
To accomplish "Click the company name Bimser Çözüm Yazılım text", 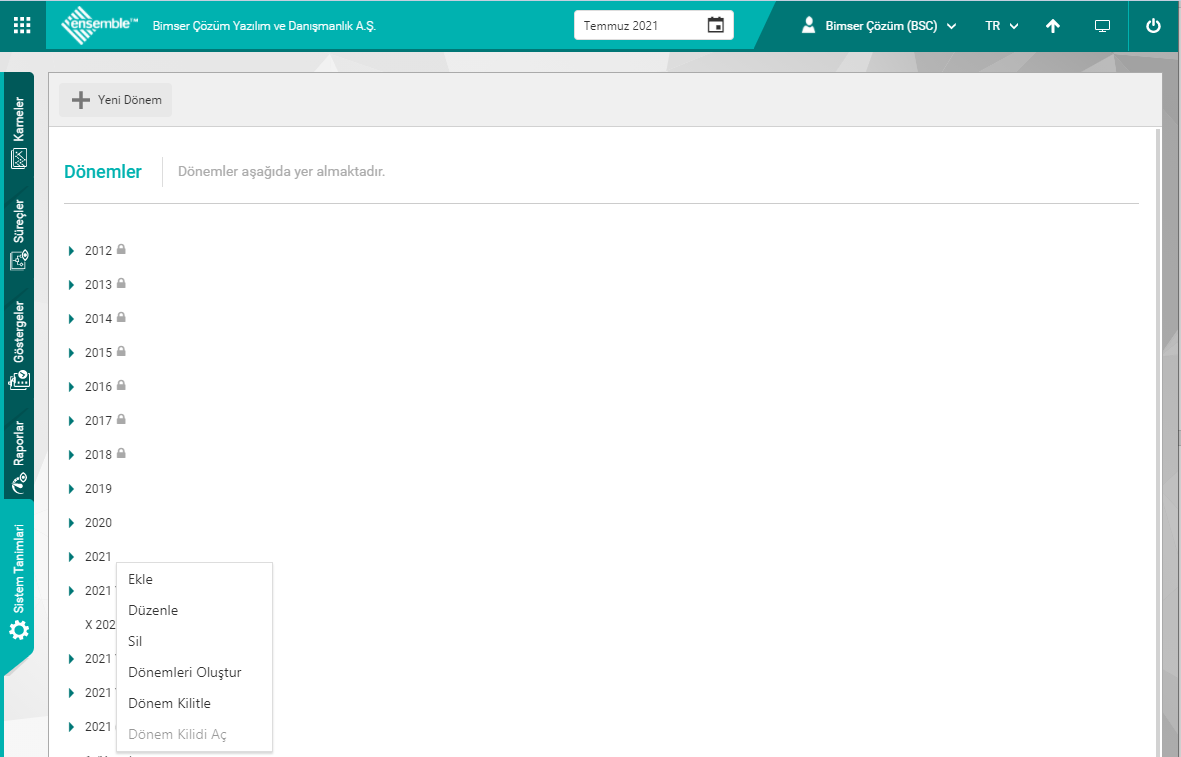I will pyautogui.click(x=264, y=26).
